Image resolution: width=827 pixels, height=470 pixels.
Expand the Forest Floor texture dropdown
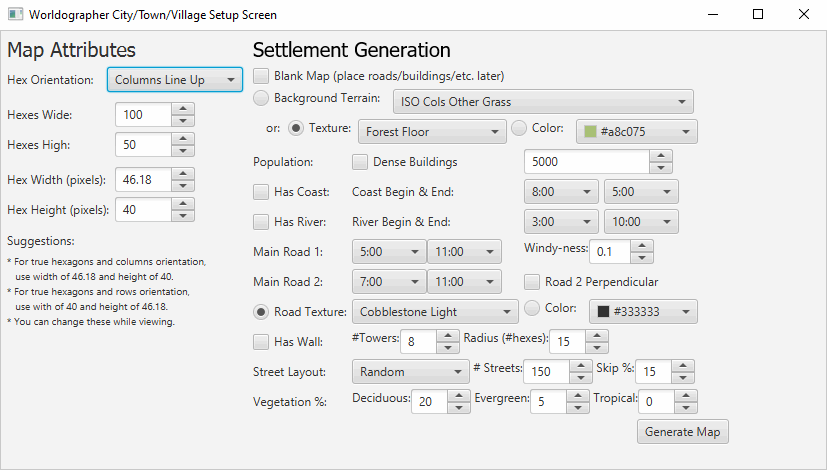tap(432, 132)
